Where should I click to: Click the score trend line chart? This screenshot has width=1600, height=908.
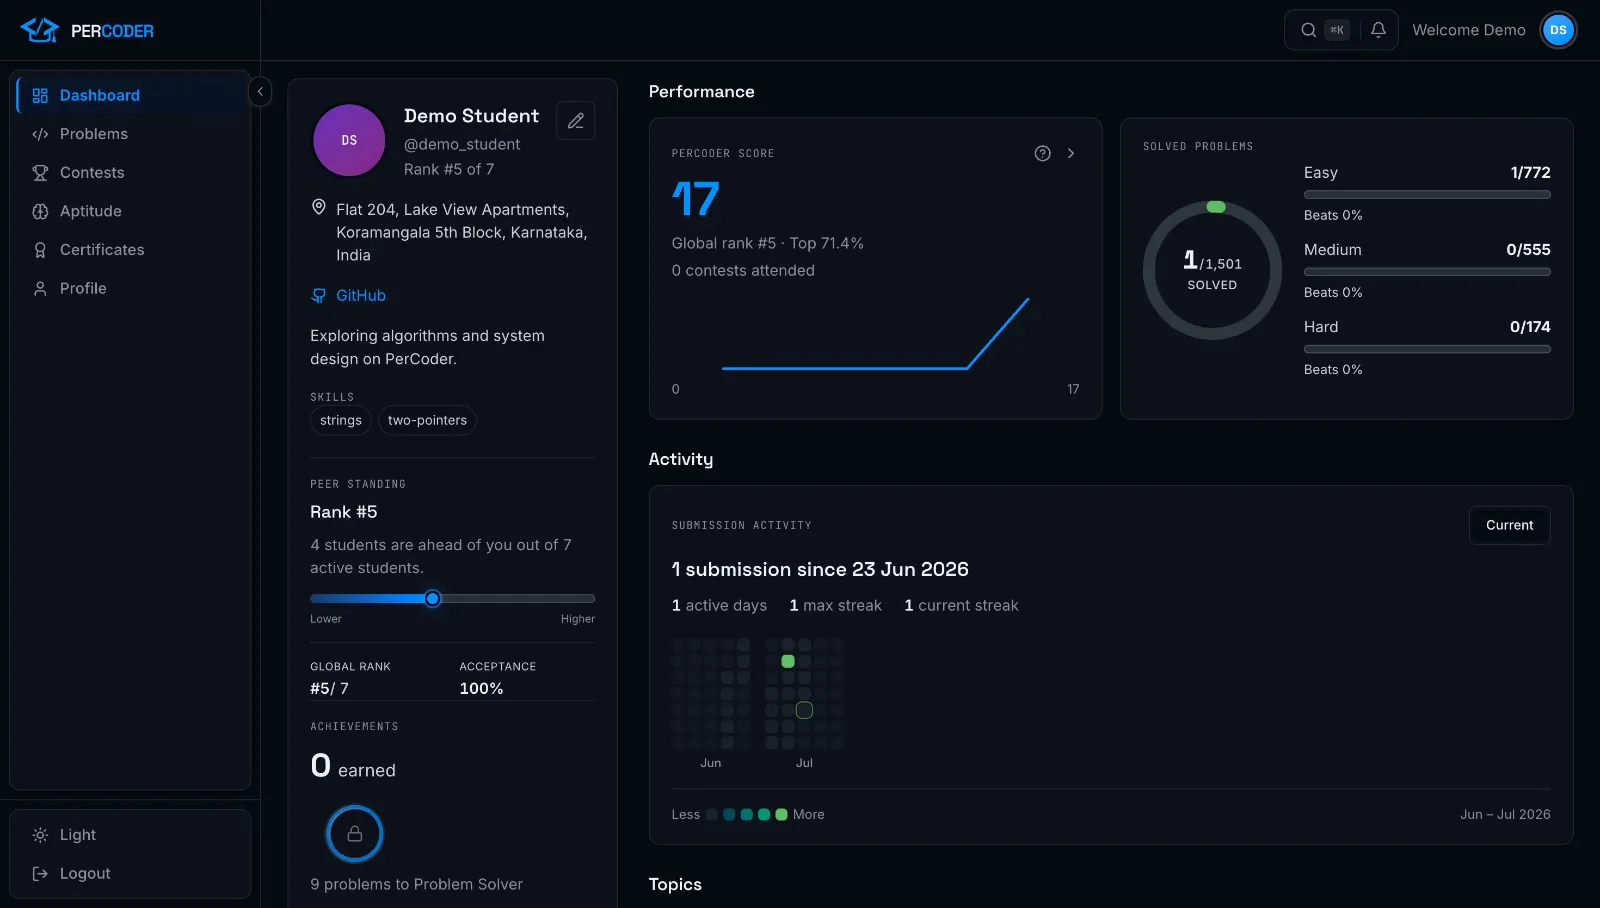pos(876,335)
